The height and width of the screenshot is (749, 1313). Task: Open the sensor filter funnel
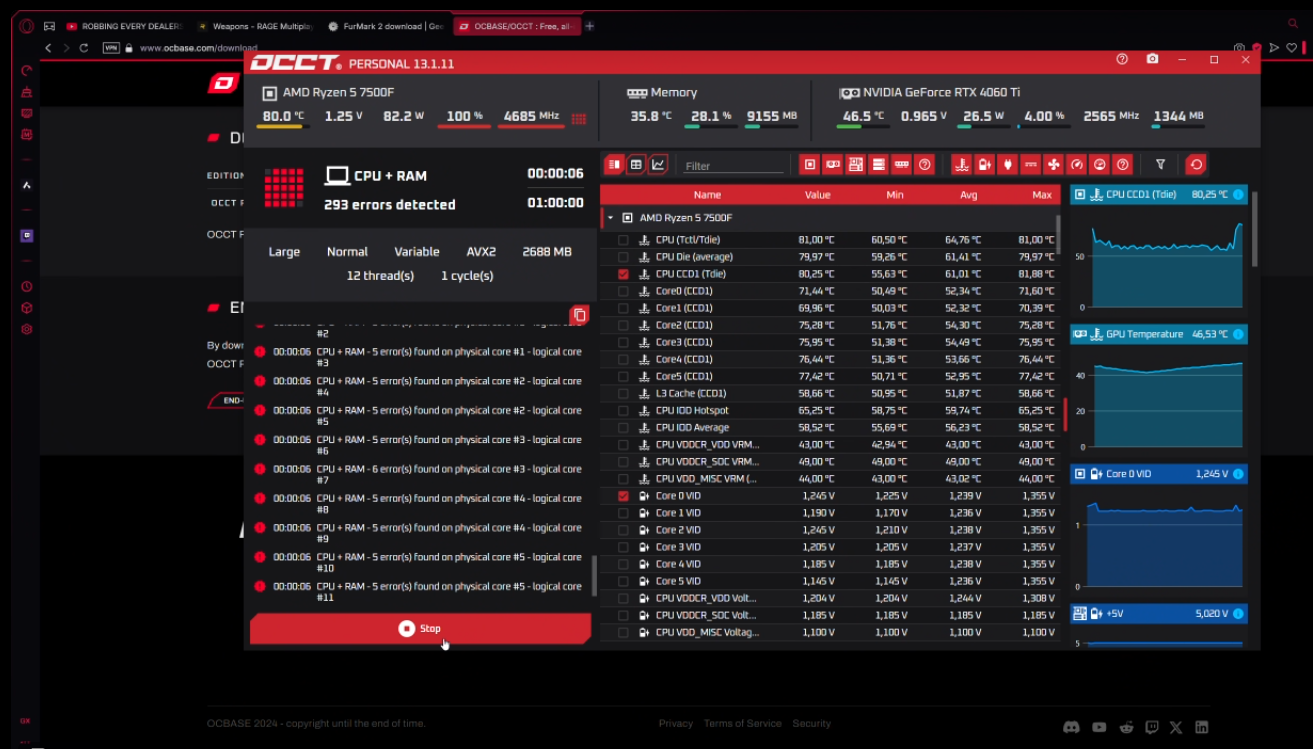(1160, 164)
